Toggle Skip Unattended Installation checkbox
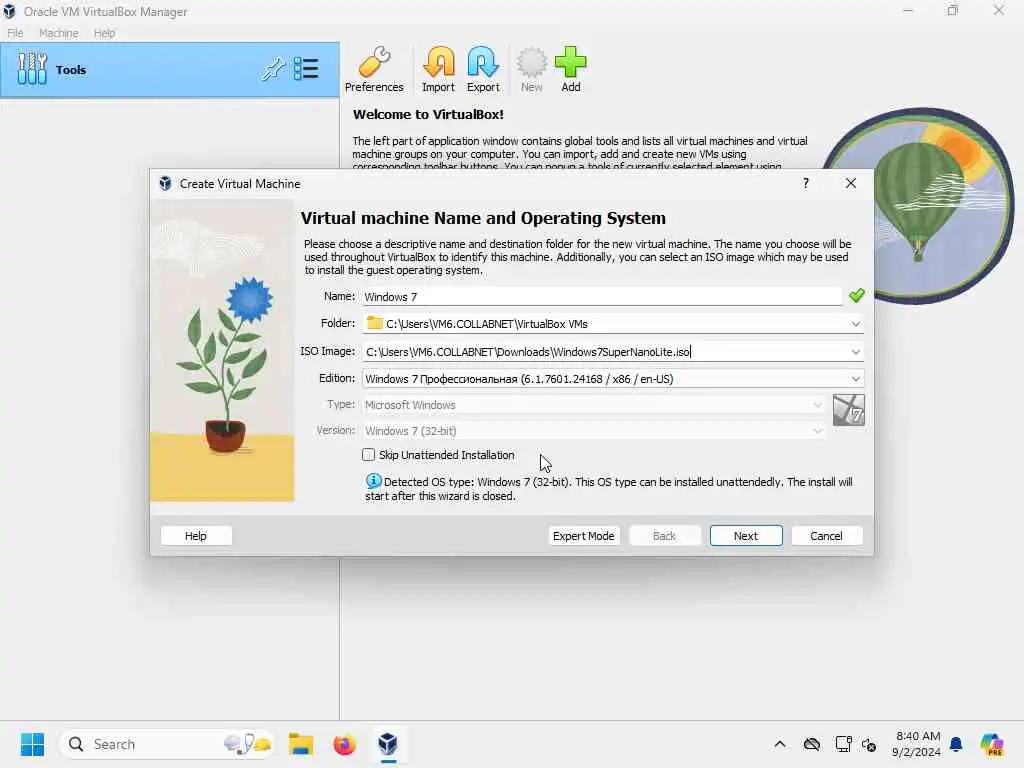Image resolution: width=1024 pixels, height=768 pixels. (368, 455)
